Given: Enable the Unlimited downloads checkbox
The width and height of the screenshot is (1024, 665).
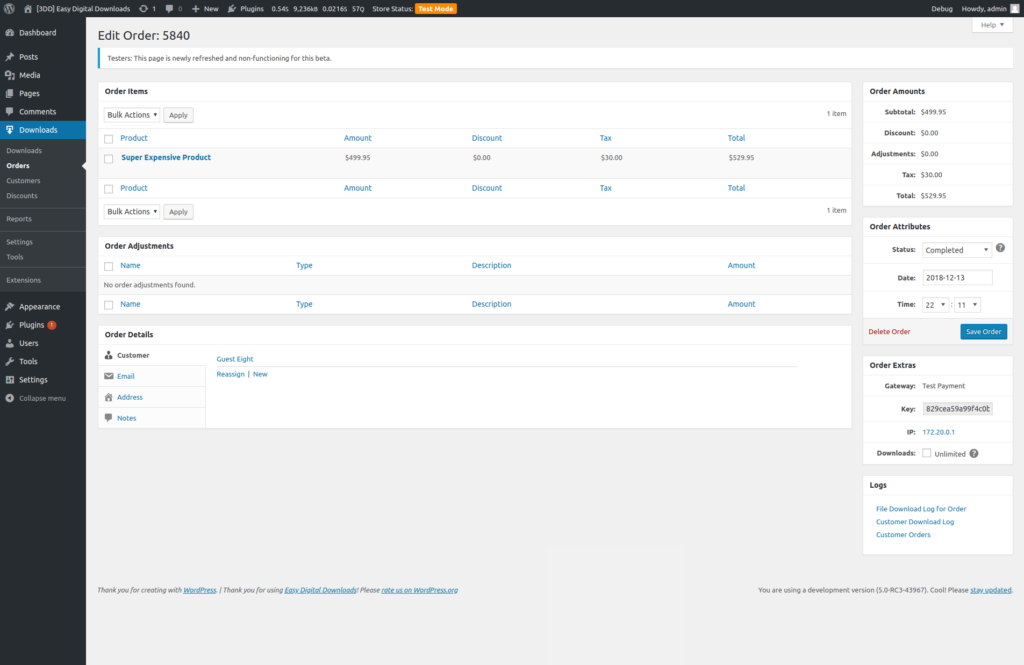Looking at the screenshot, I should (x=926, y=453).
